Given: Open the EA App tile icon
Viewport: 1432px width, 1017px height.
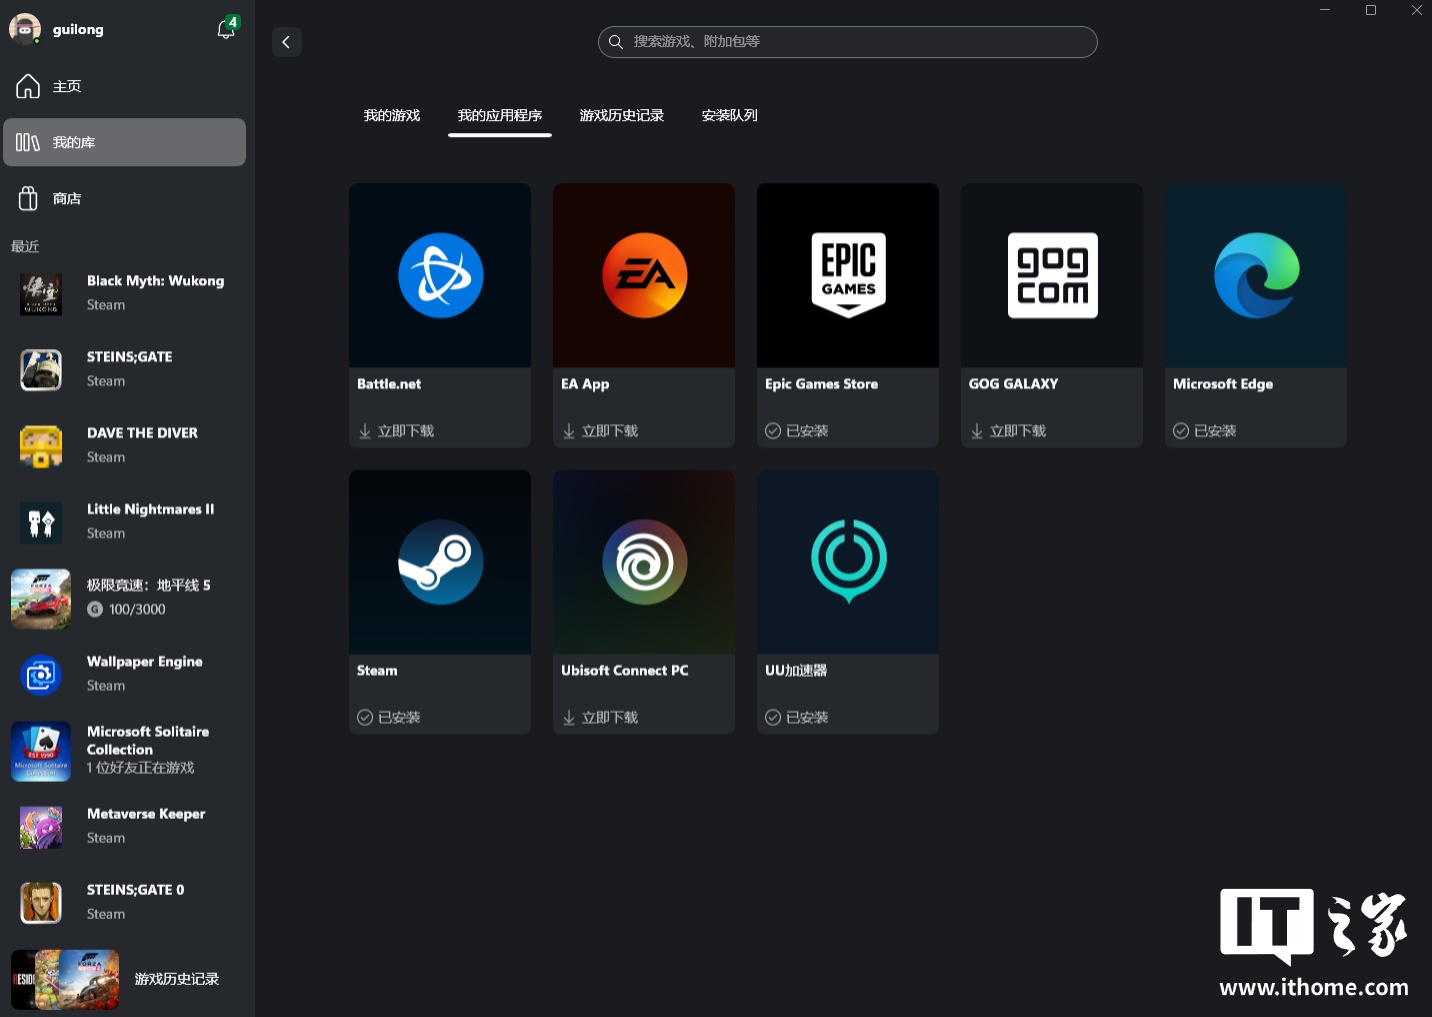Looking at the screenshot, I should [x=644, y=275].
